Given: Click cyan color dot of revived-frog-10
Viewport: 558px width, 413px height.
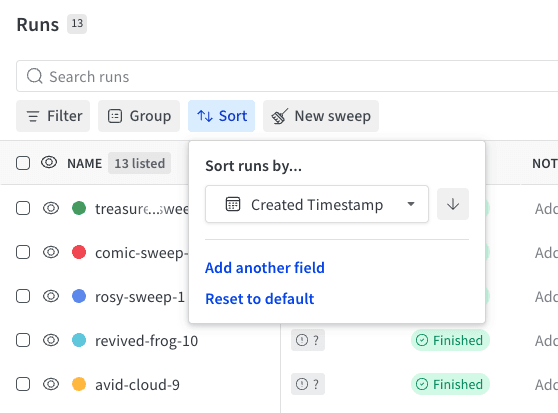Looking at the screenshot, I should [x=79, y=340].
